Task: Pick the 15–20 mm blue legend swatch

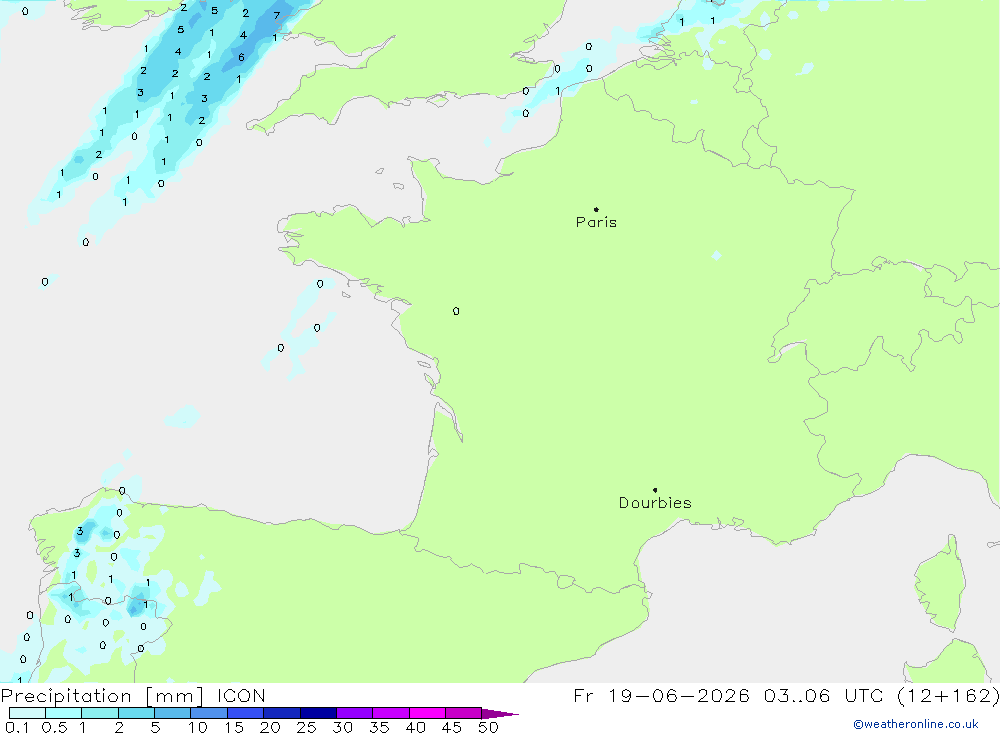Action: (246, 713)
